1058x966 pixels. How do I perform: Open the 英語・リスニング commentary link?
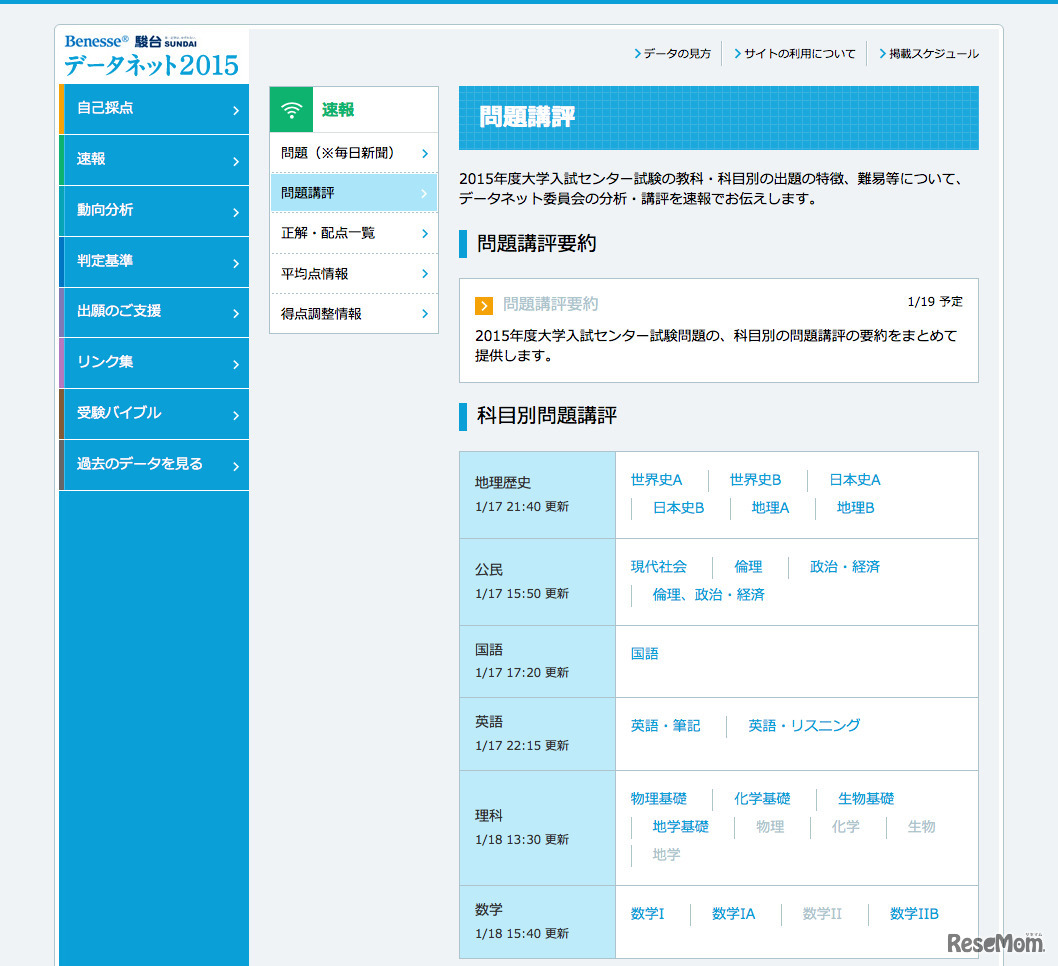[x=804, y=726]
